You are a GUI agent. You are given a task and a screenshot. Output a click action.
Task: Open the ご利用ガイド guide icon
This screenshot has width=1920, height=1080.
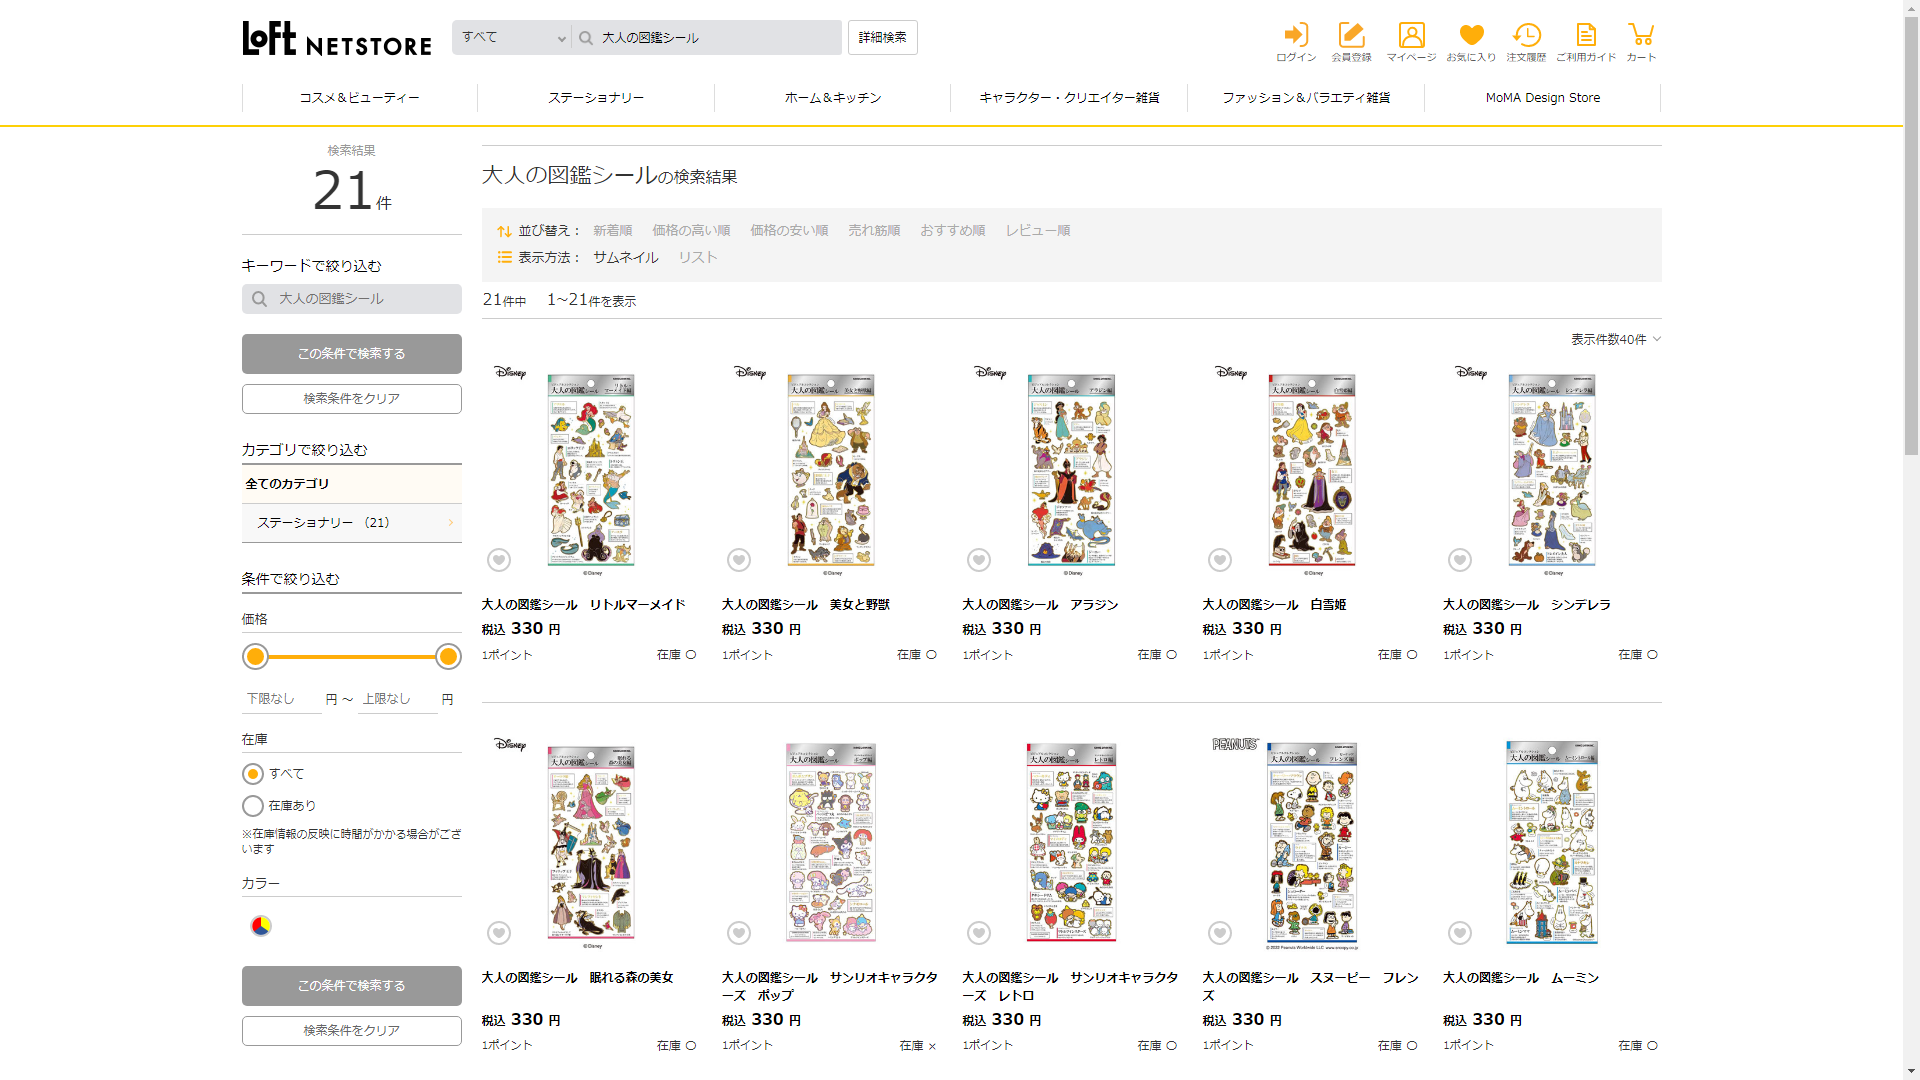coord(1586,43)
